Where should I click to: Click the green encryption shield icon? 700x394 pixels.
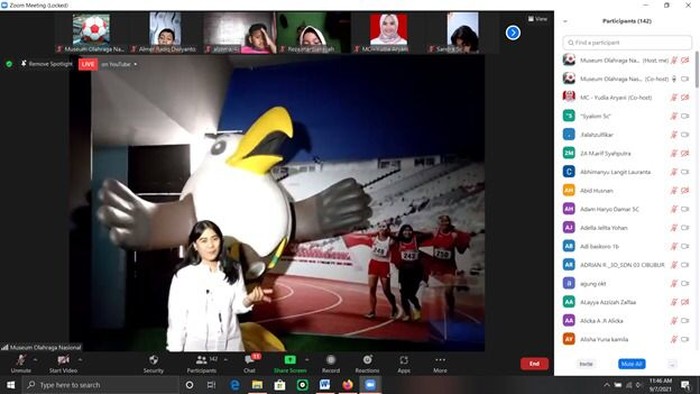point(9,64)
